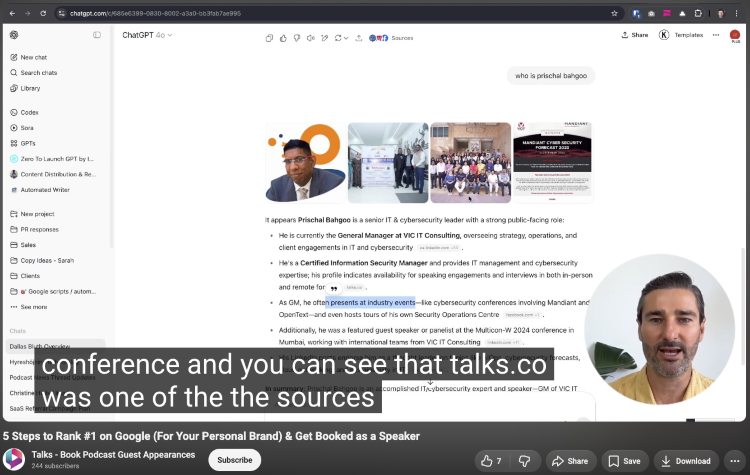
Task: Open the Library section
Action: (25, 88)
